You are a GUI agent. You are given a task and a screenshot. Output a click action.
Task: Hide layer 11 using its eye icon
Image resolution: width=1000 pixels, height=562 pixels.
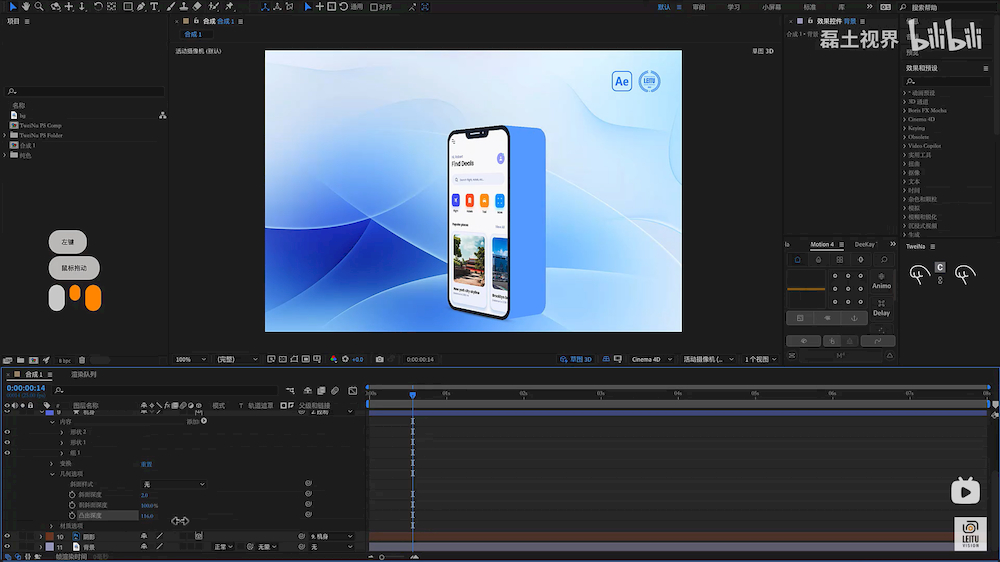pos(7,547)
